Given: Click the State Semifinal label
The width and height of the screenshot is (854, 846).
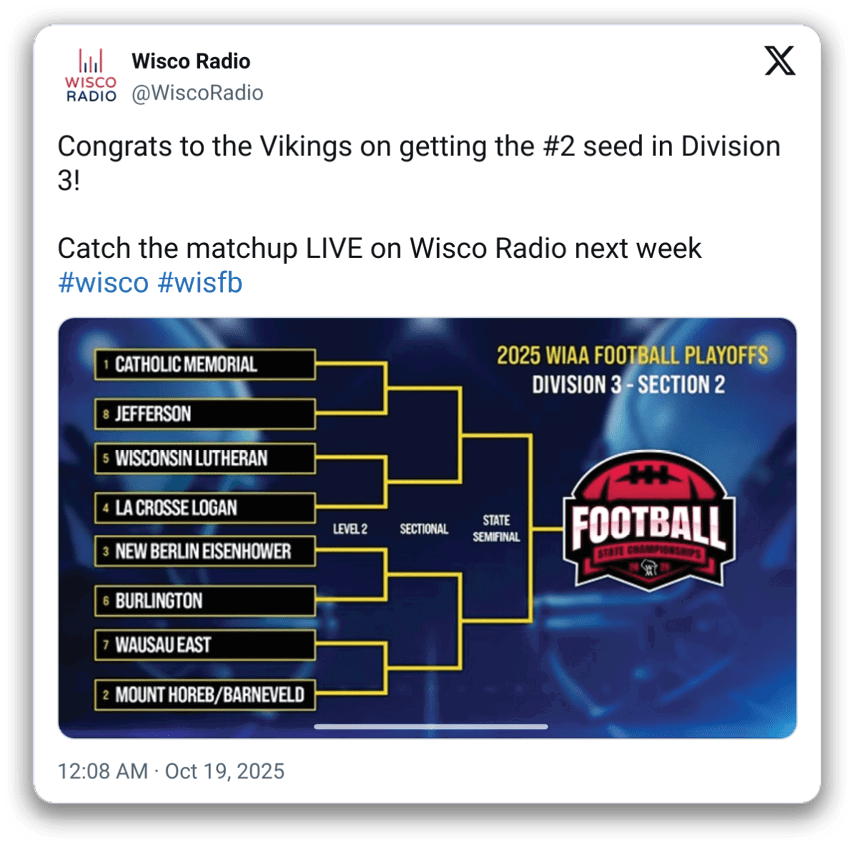Looking at the screenshot, I should pos(496,528).
